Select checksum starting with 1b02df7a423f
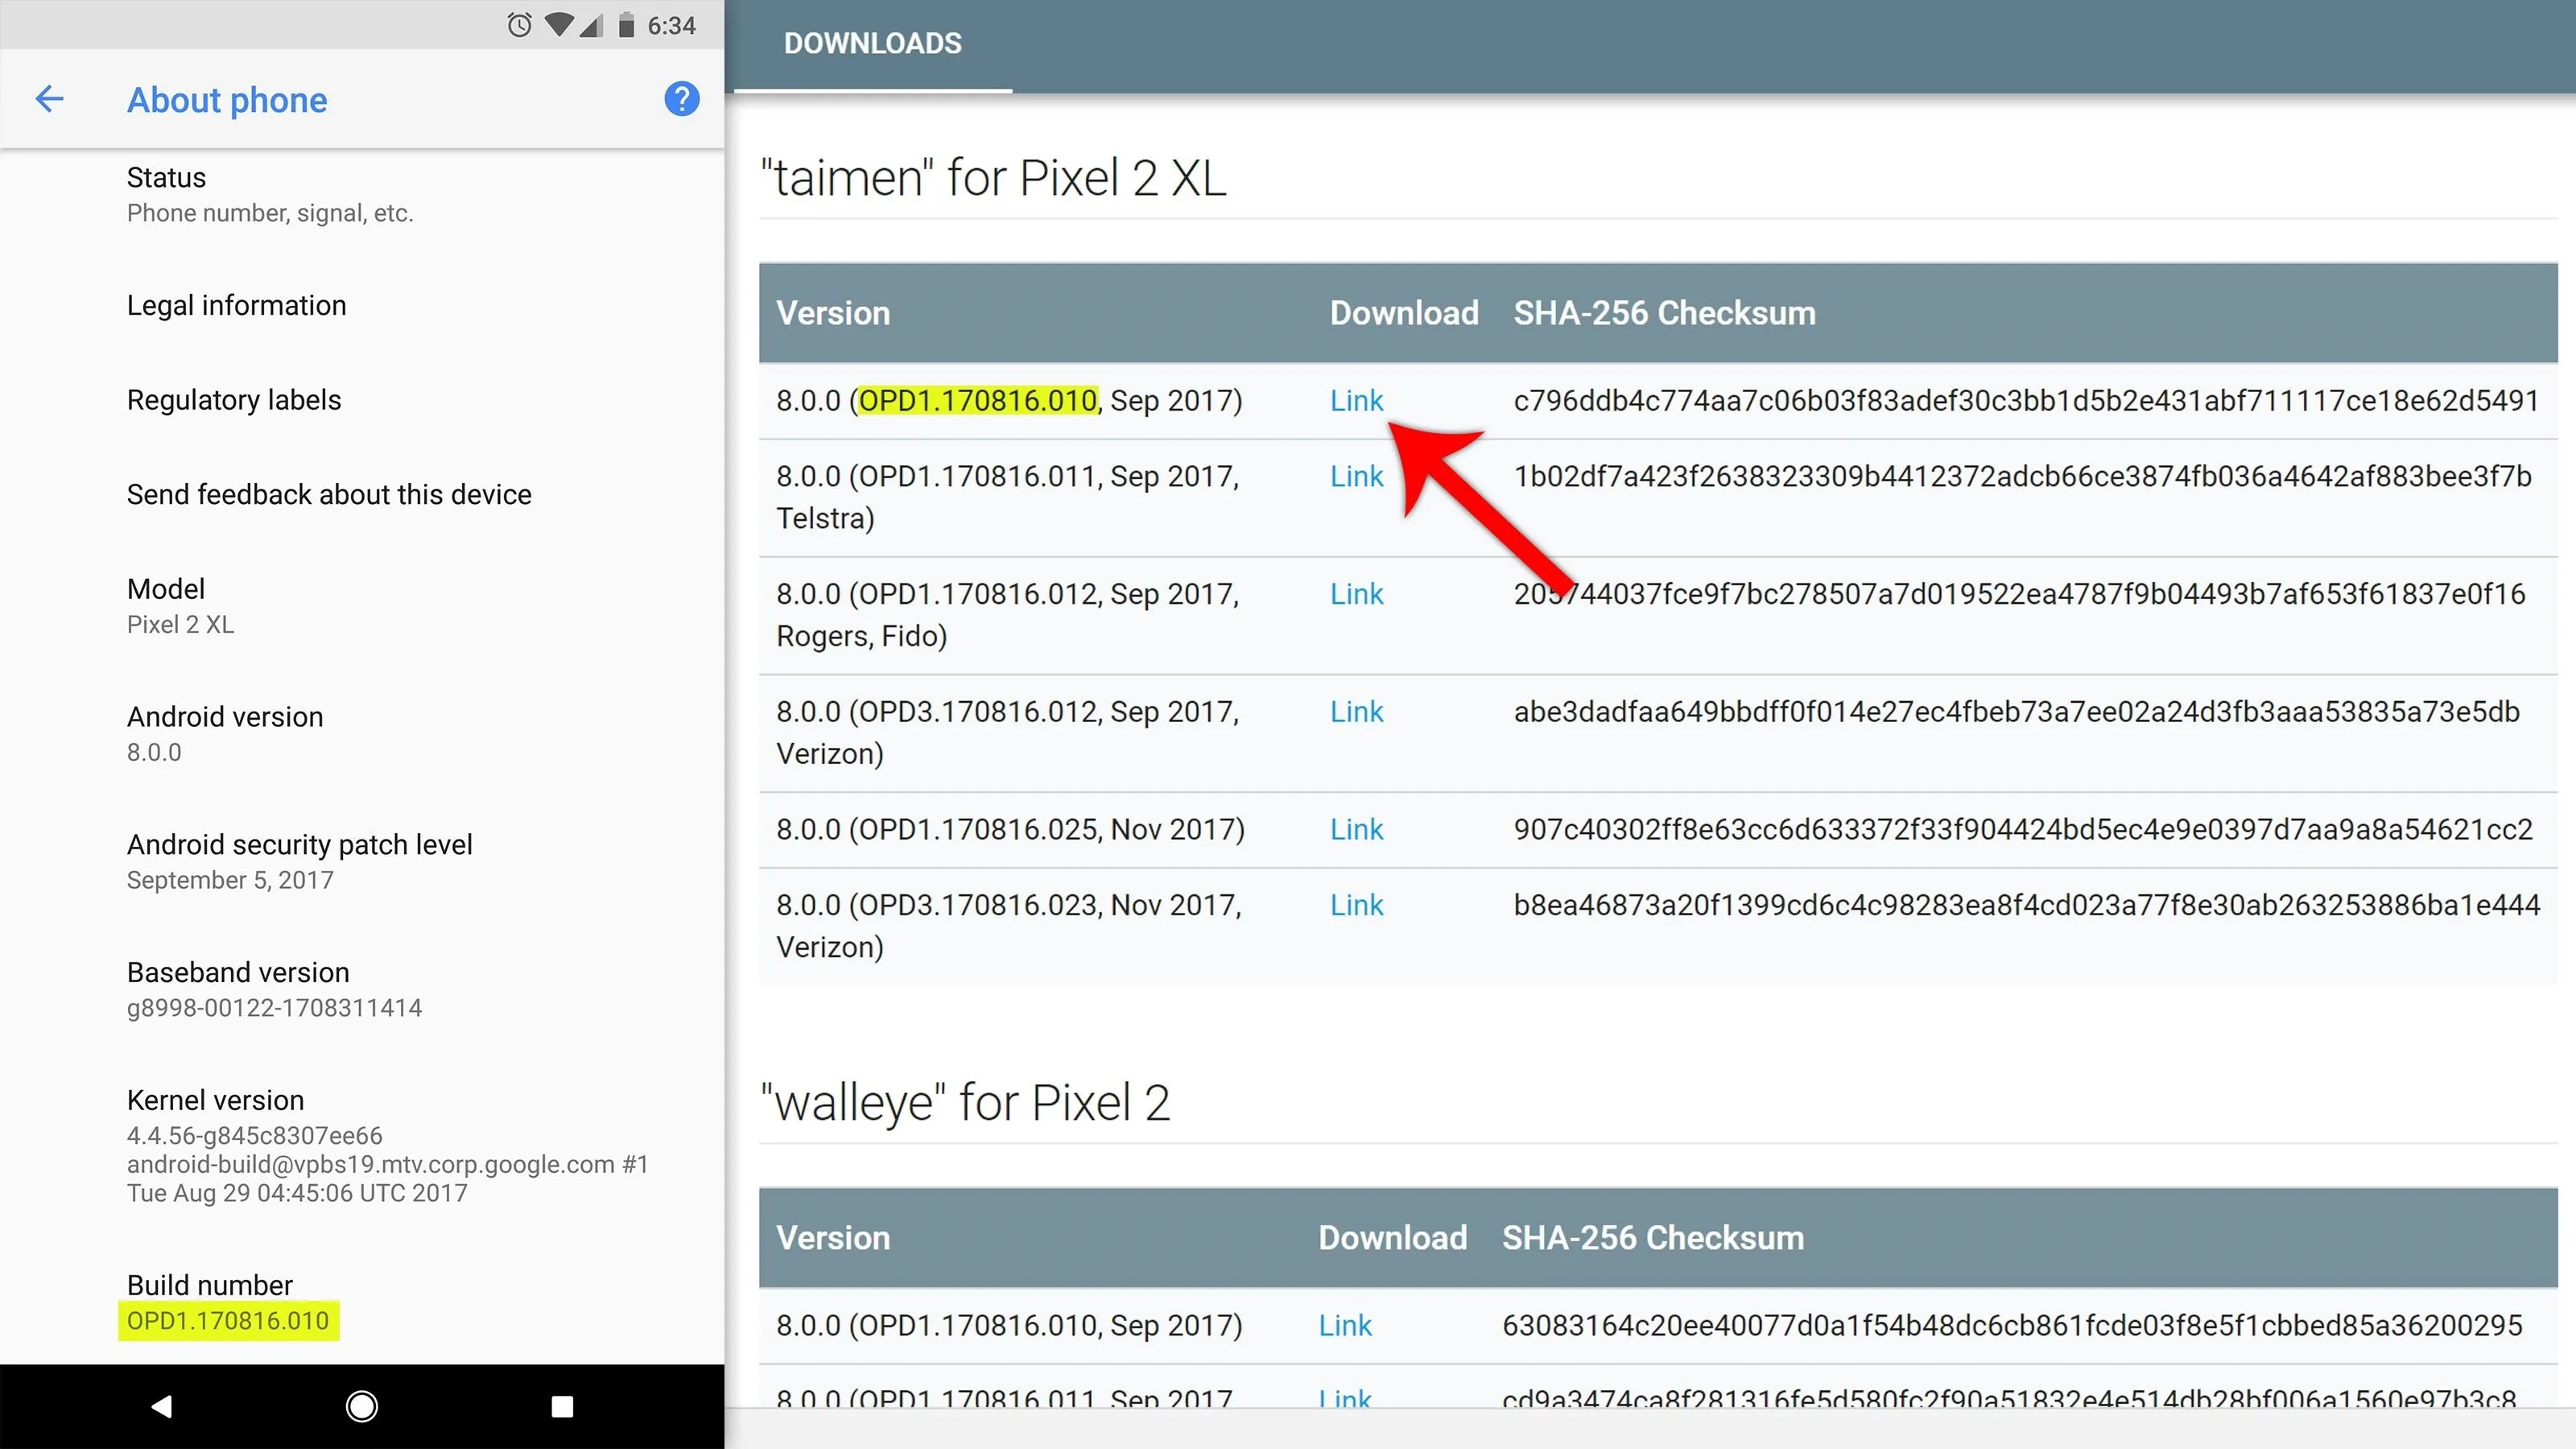This screenshot has height=1449, width=2576. pos(2022,476)
